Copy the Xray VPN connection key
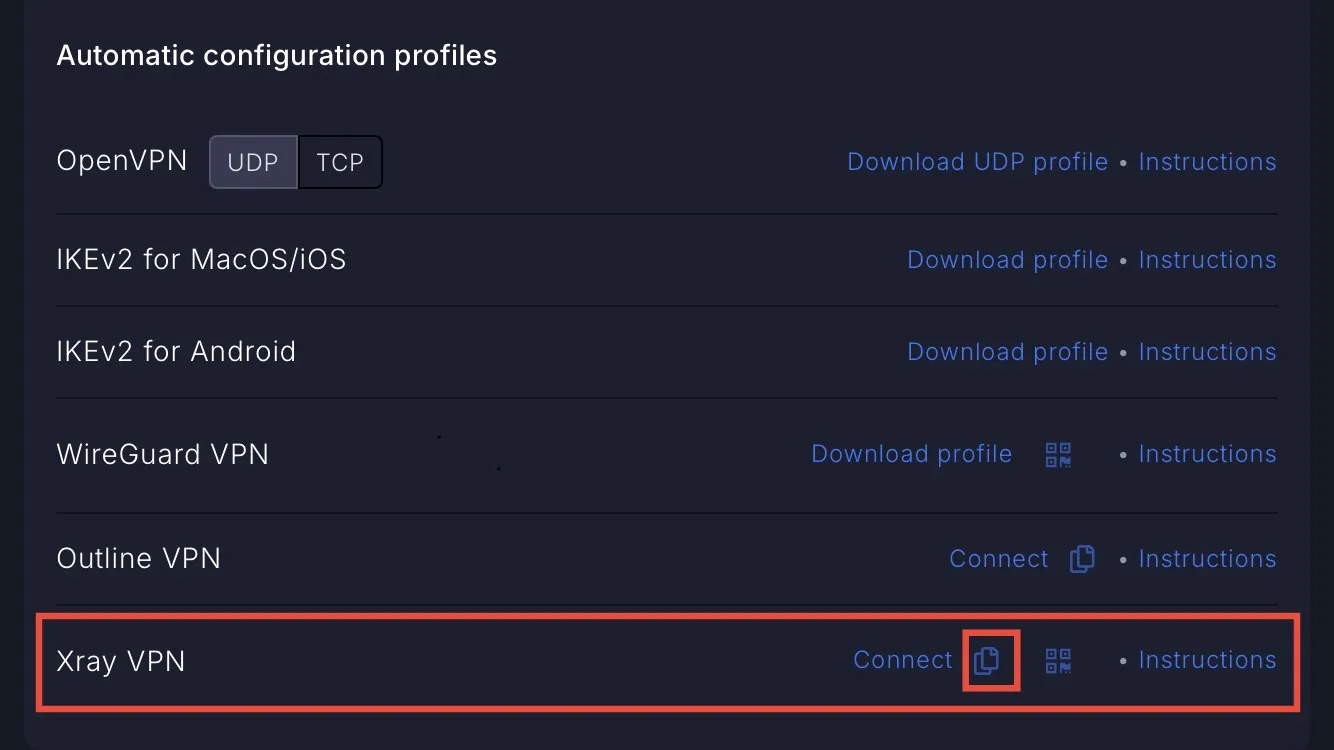 tap(987, 660)
